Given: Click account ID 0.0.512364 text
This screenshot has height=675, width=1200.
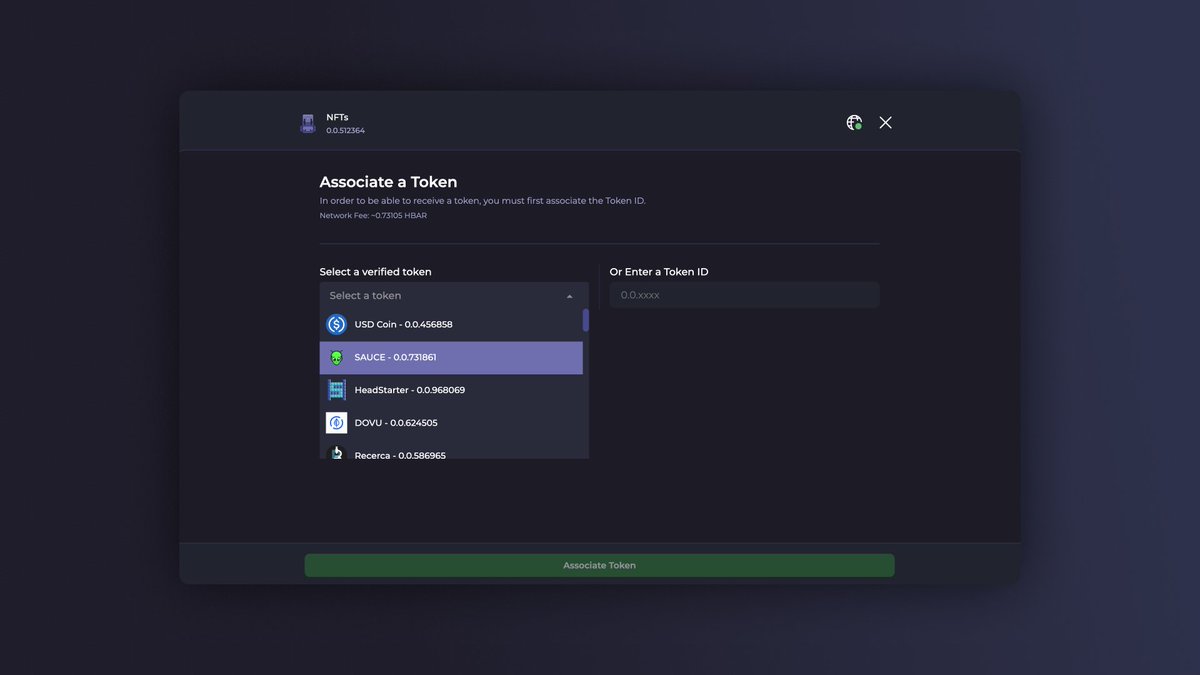Looking at the screenshot, I should 345,131.
